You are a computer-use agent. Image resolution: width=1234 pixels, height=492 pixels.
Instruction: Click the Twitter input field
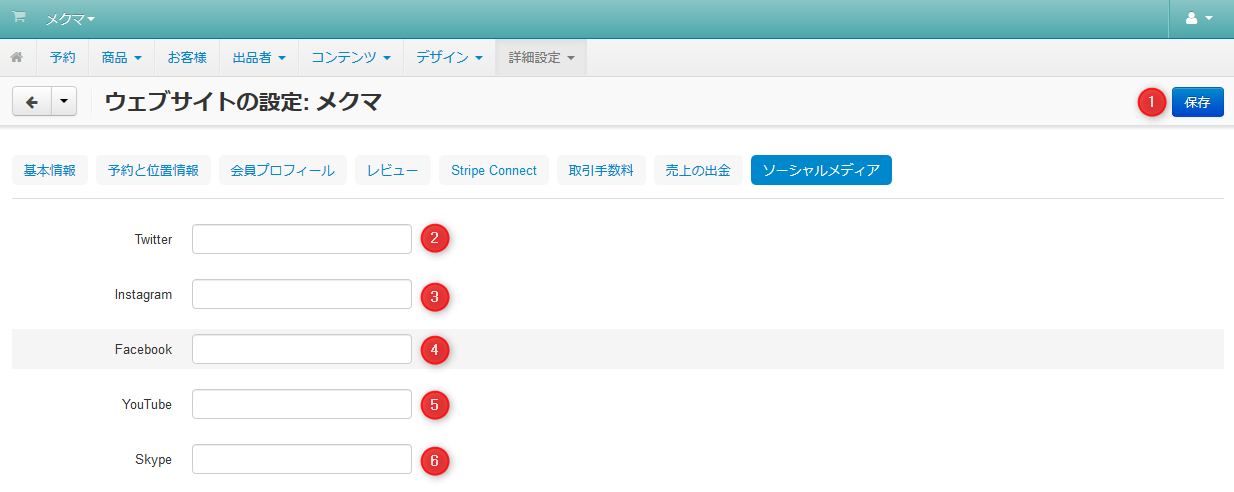302,239
